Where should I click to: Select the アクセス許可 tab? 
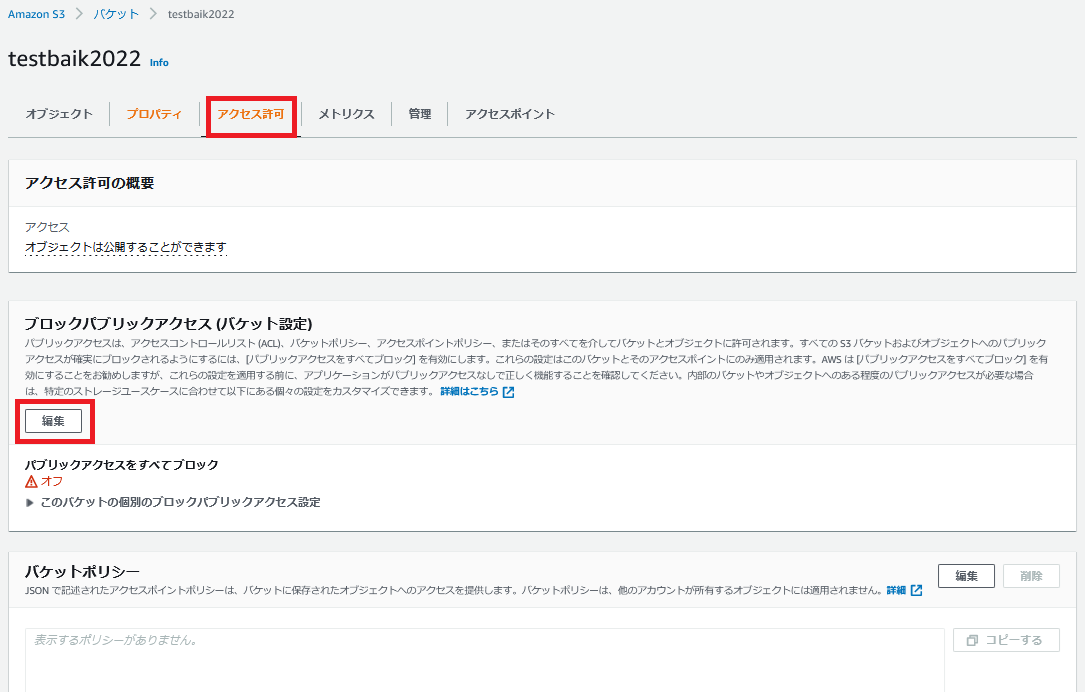pyautogui.click(x=251, y=114)
